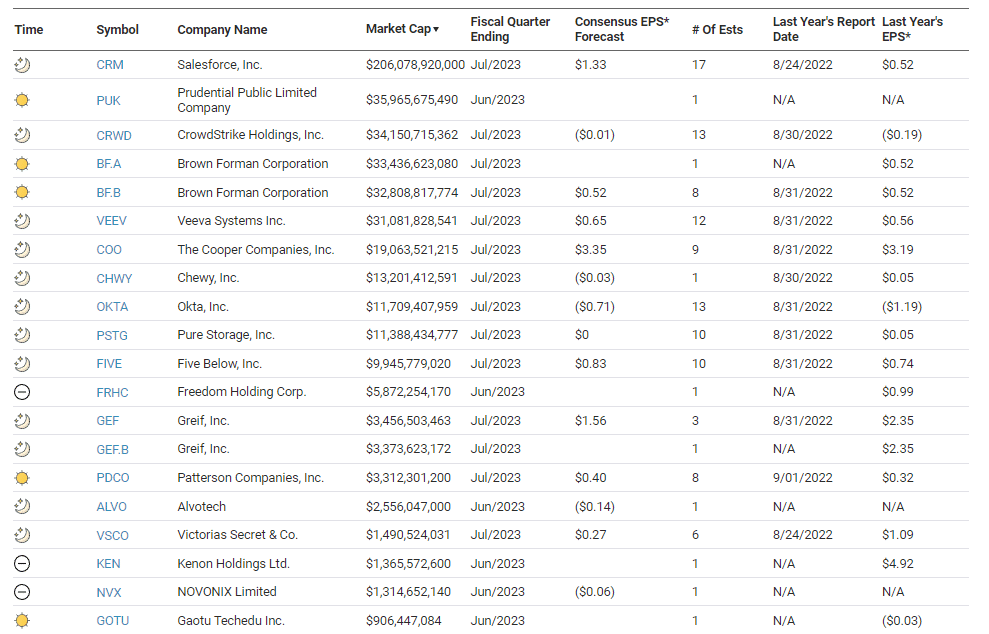Follow the NVX ticker link
This screenshot has width=989, height=634.
[108, 592]
